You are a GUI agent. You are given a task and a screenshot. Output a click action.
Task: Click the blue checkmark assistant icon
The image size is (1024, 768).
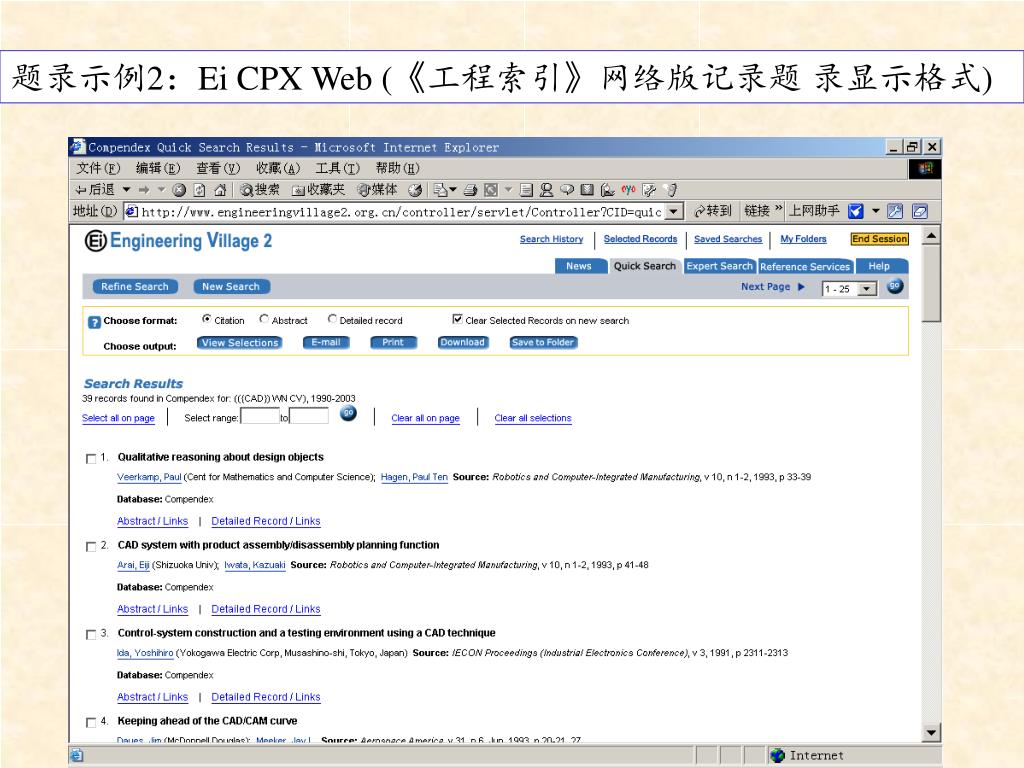click(x=856, y=211)
